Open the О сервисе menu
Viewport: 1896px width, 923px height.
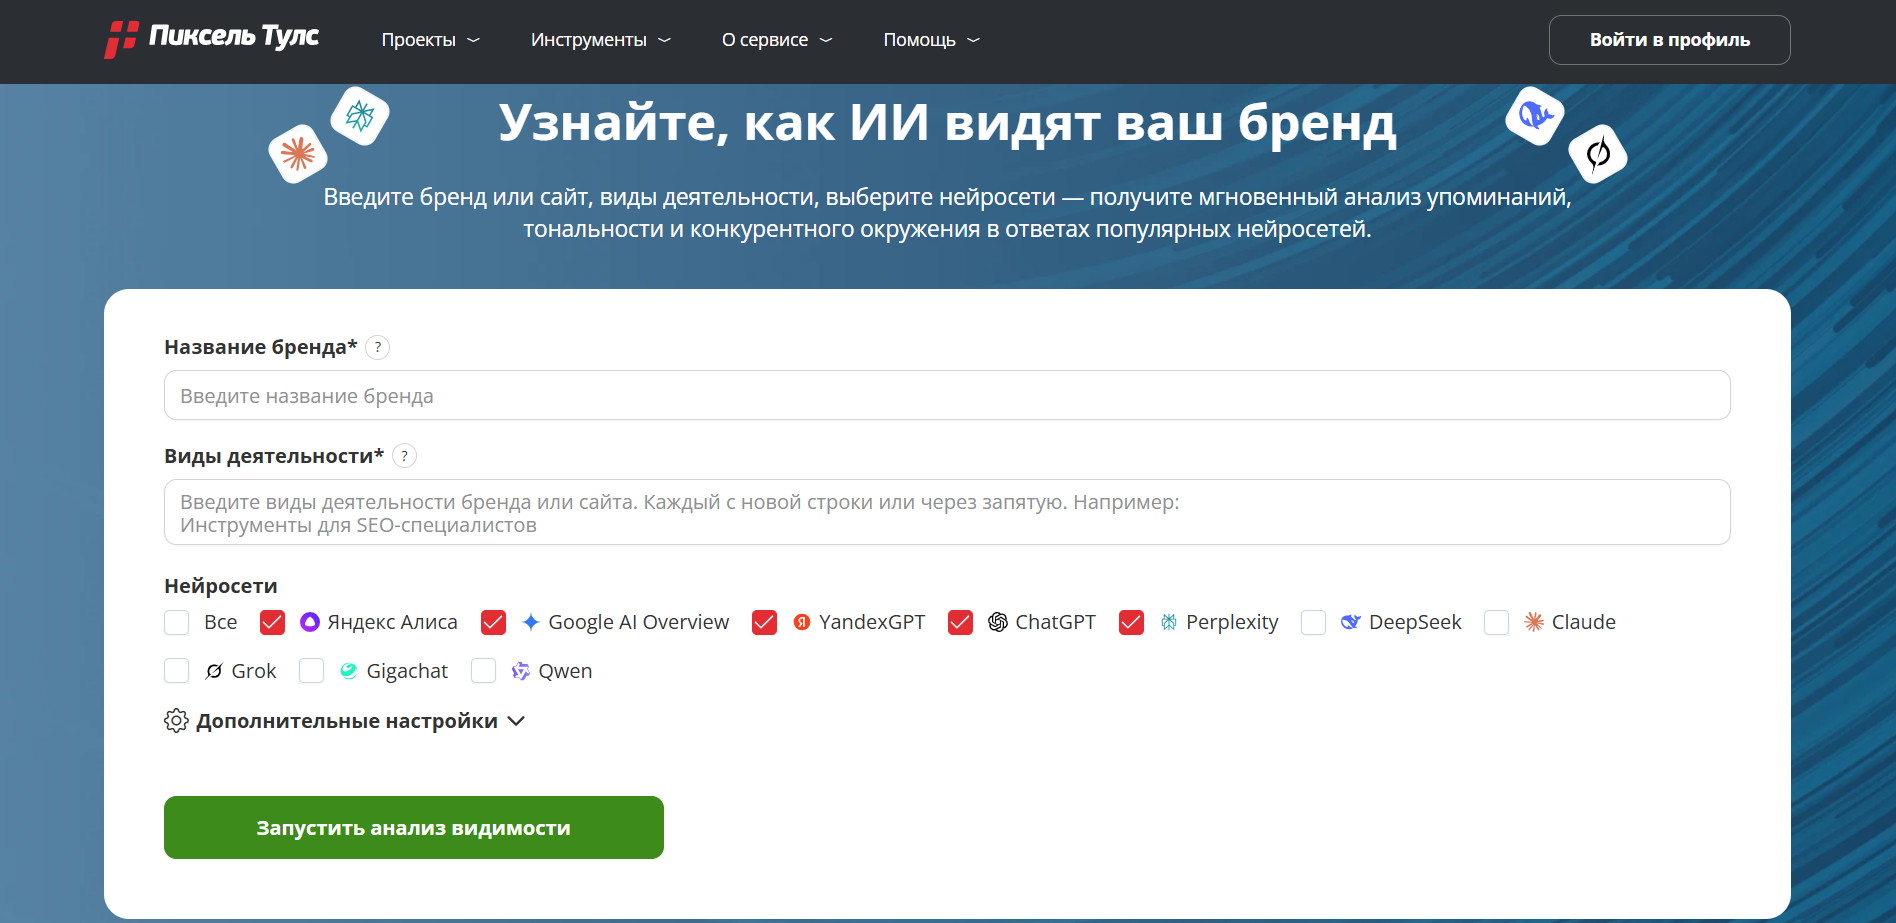tap(776, 40)
